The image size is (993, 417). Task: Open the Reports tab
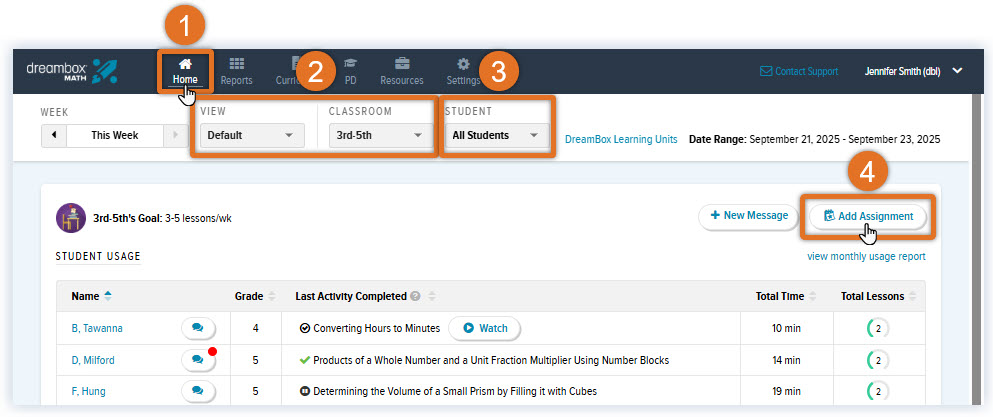pos(236,71)
